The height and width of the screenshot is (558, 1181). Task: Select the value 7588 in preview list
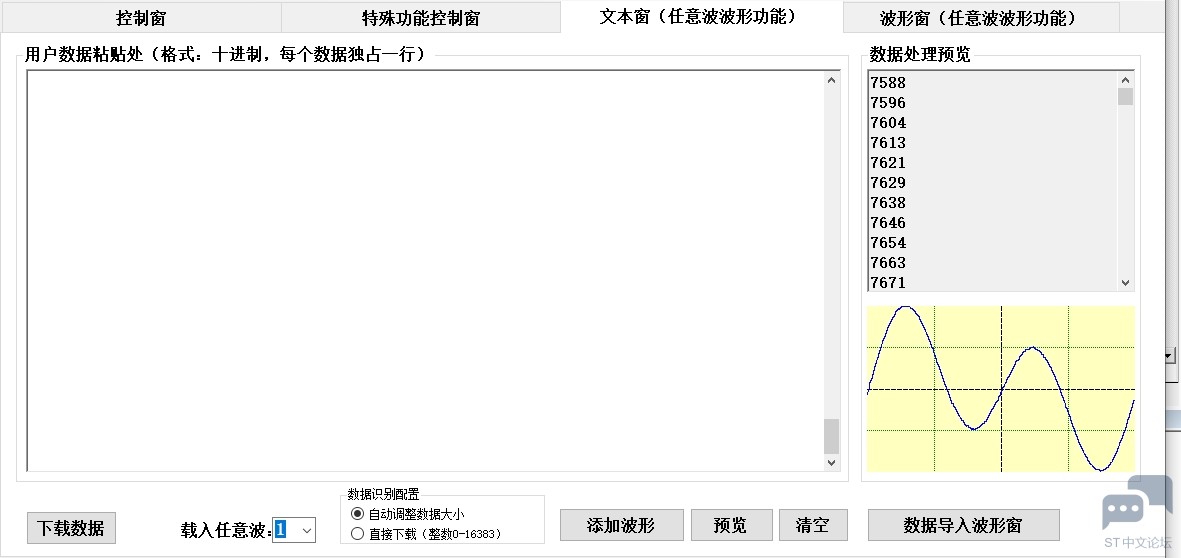pos(888,83)
